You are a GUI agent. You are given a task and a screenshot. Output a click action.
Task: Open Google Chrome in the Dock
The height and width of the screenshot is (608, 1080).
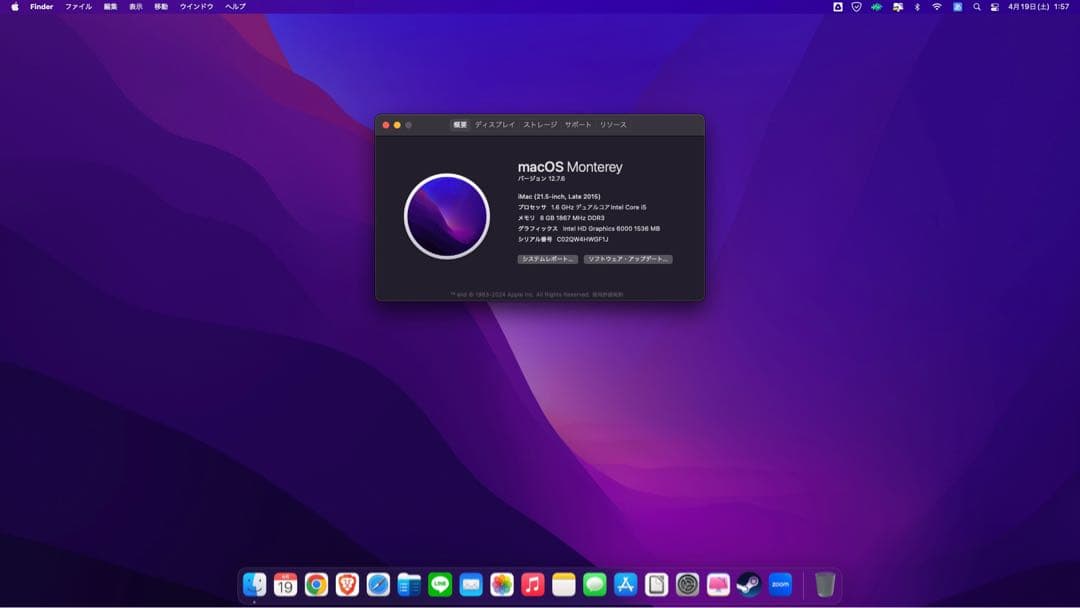[318, 585]
